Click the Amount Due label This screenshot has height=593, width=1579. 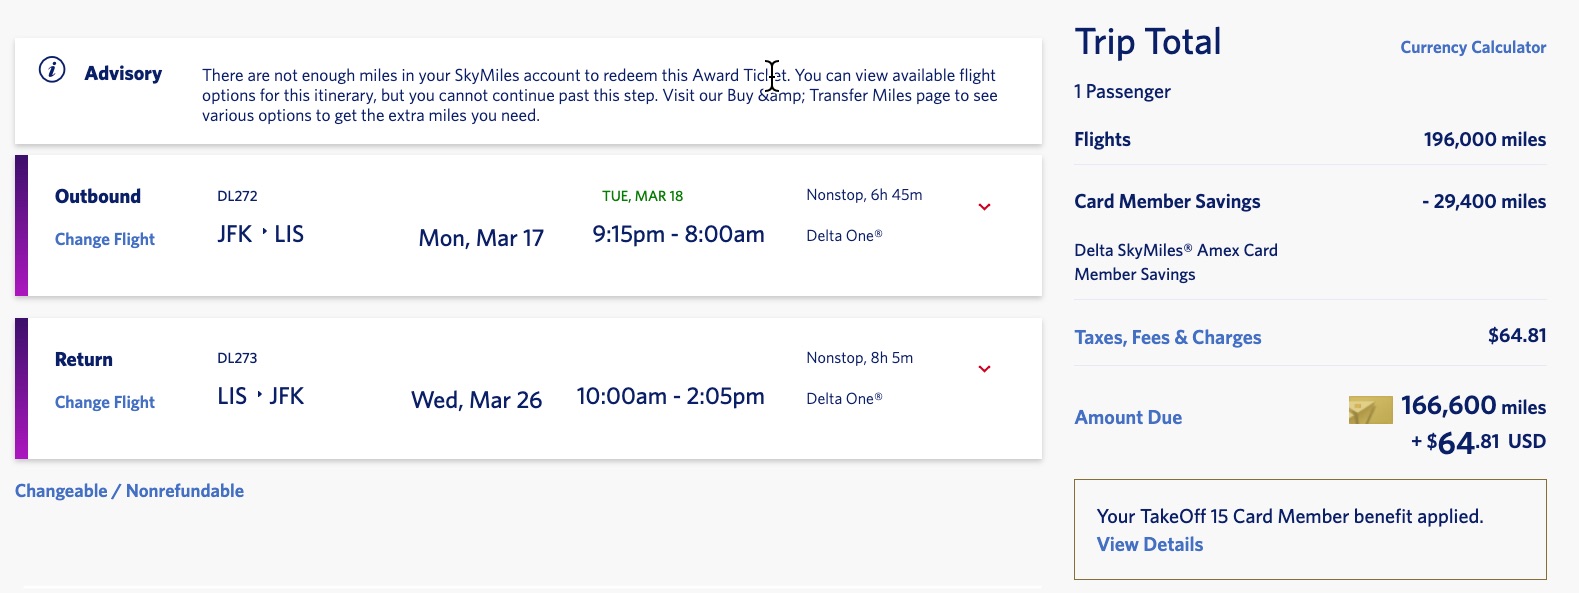1128,417
